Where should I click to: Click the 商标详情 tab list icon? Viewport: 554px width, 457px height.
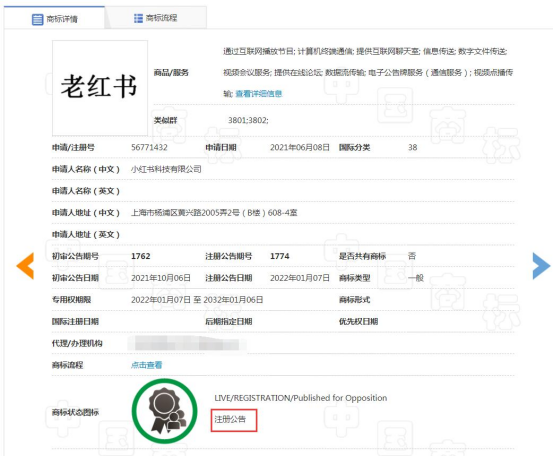pyautogui.click(x=37, y=19)
